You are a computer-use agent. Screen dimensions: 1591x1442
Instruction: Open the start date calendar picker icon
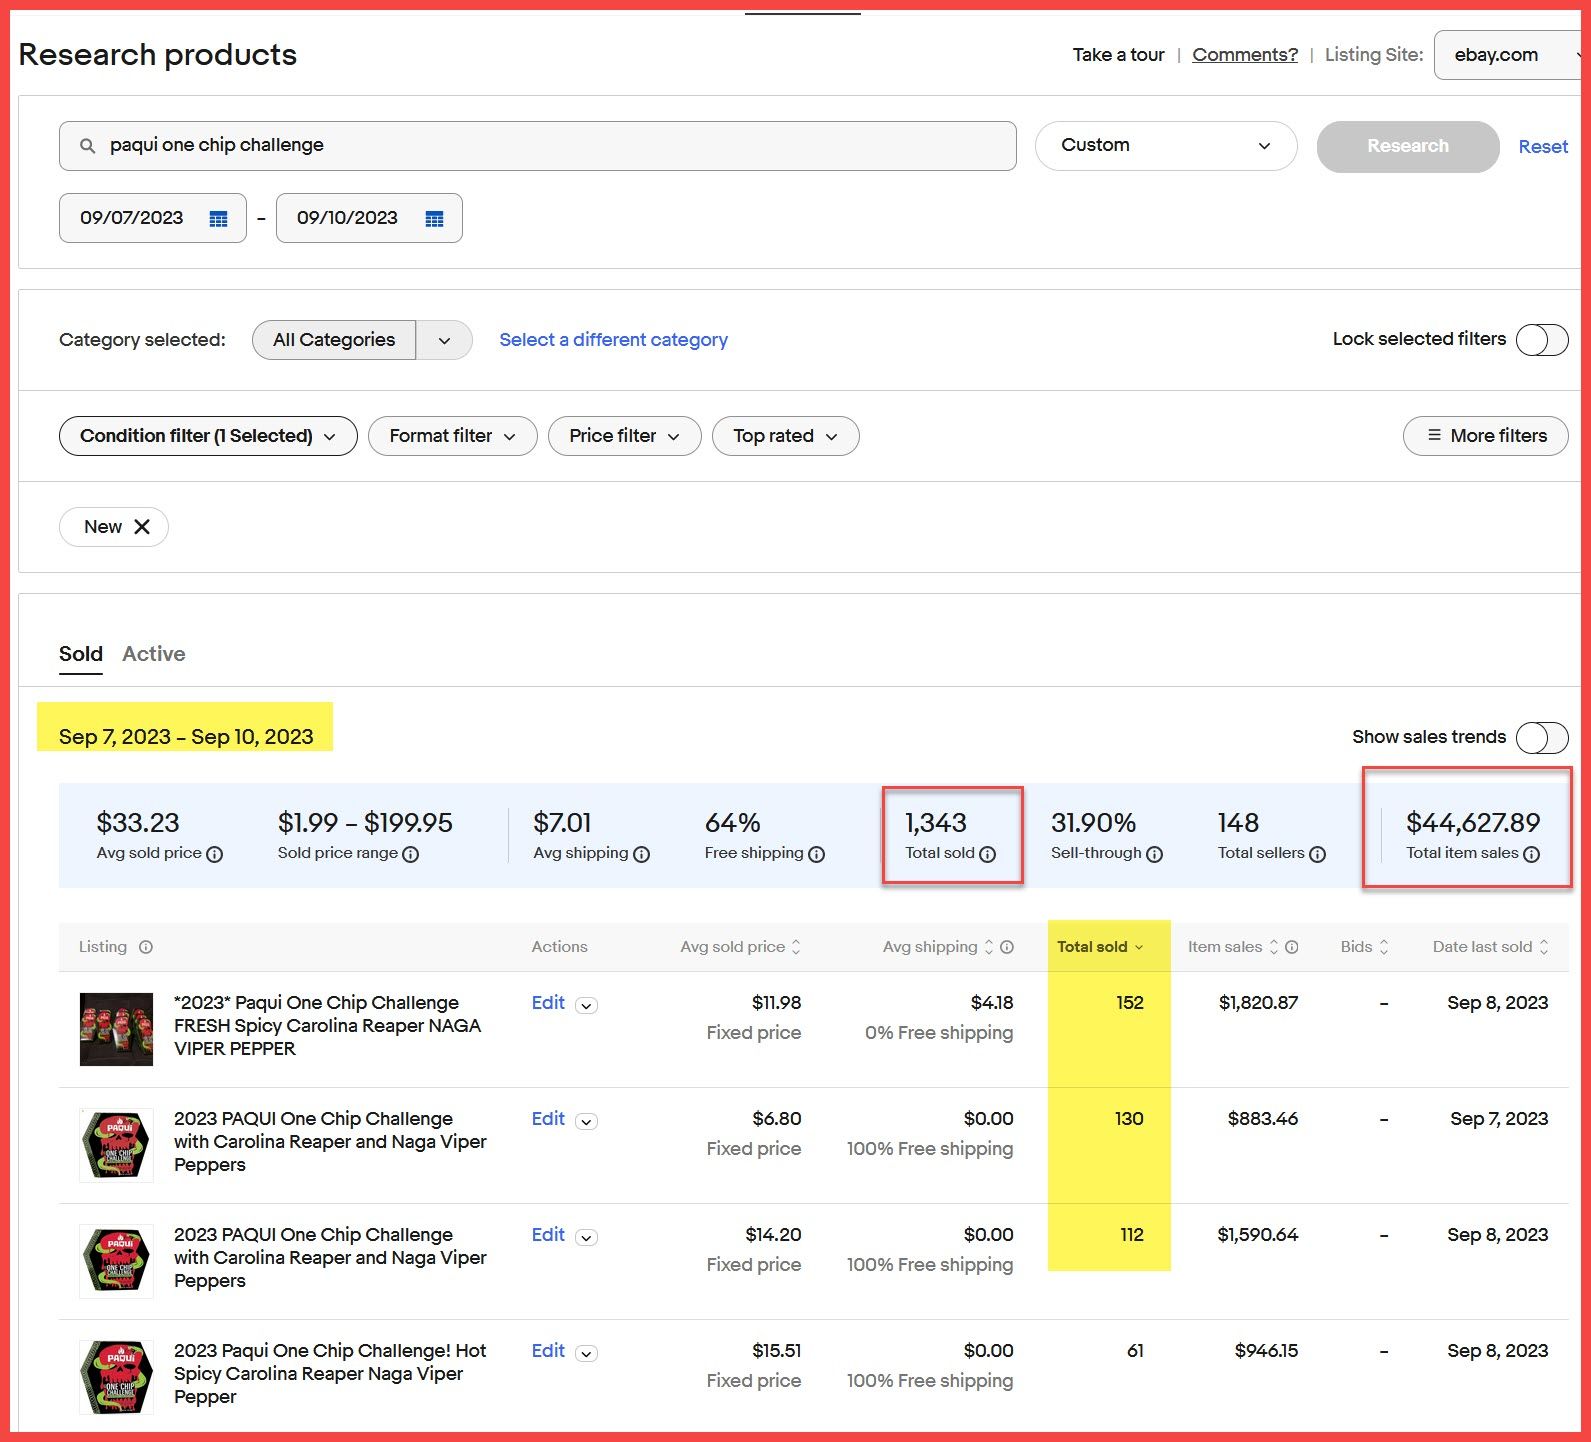(218, 219)
